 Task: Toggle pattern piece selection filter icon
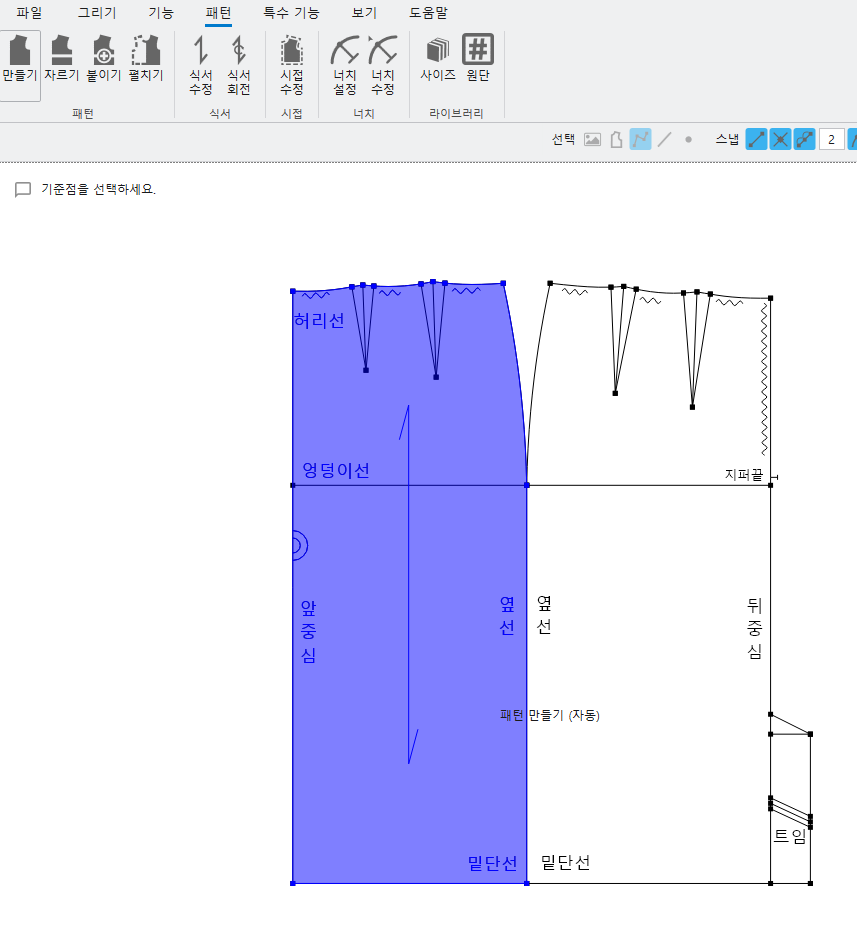(616, 140)
